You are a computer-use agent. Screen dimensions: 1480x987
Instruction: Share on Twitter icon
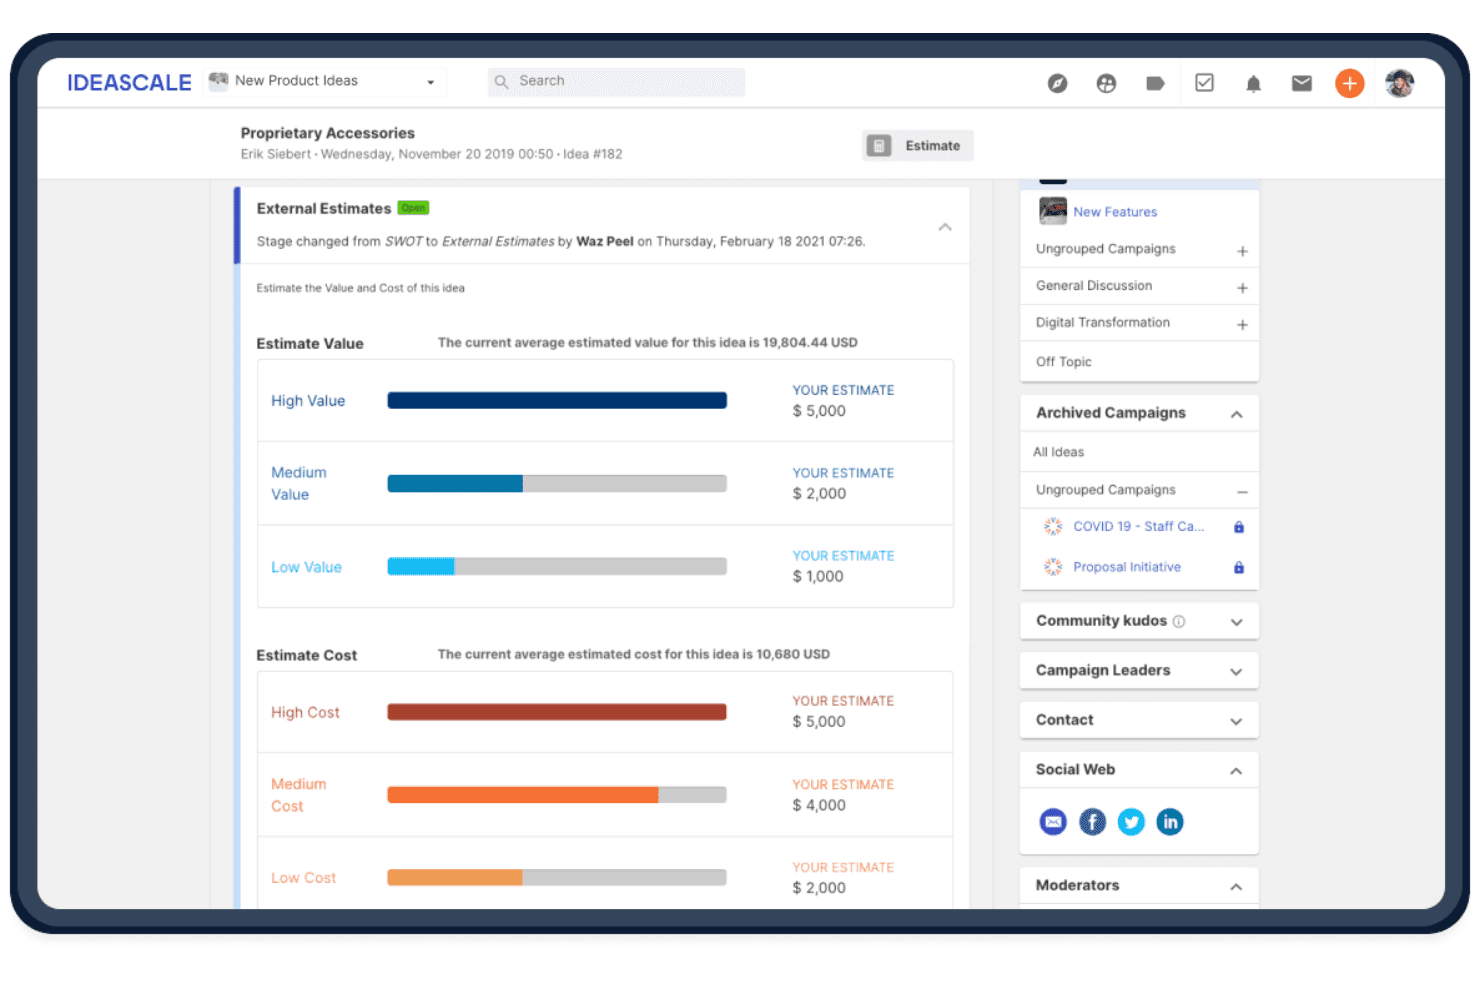pos(1131,822)
